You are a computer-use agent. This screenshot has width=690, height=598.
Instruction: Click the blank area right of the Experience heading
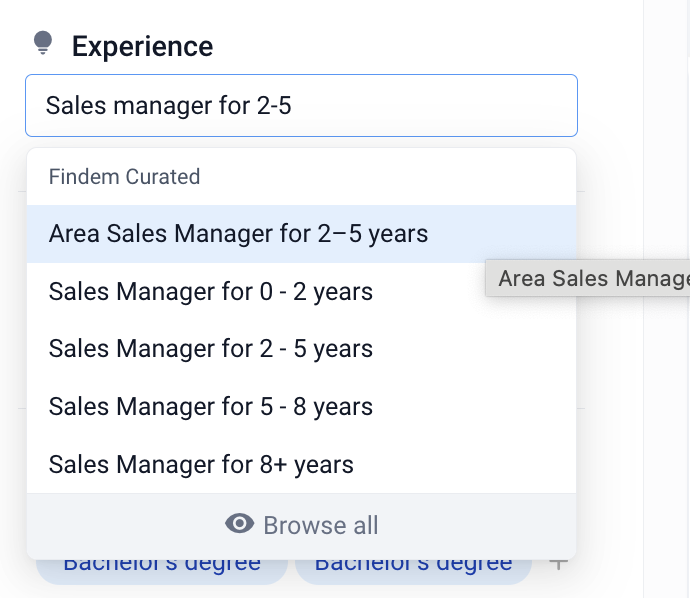pos(400,46)
